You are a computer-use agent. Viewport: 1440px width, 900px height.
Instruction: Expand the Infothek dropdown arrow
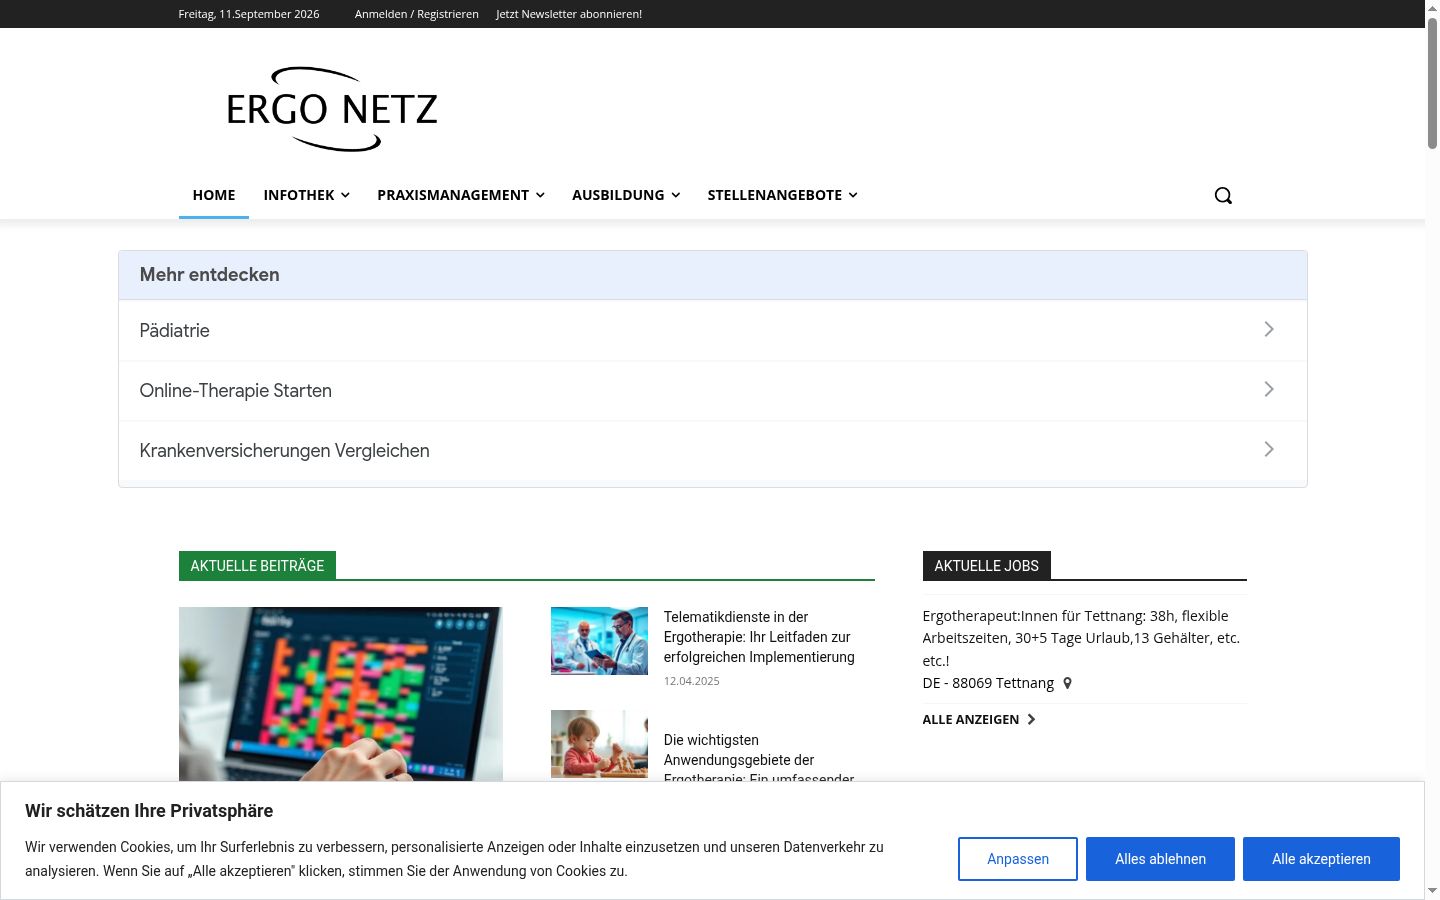coord(345,195)
